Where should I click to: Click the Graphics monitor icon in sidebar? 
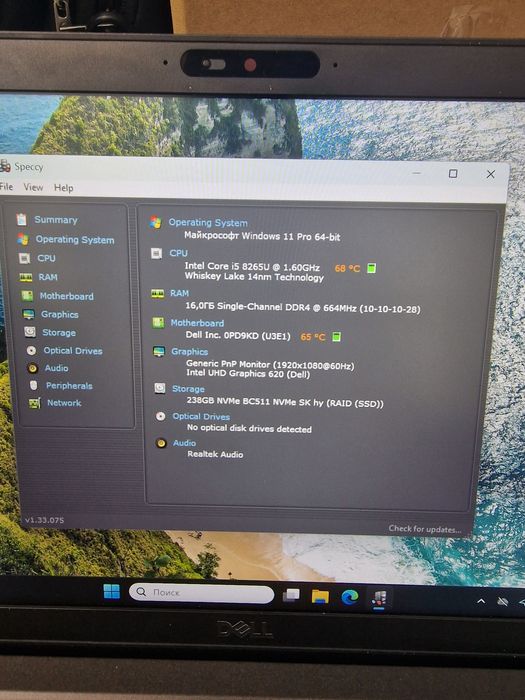29,314
